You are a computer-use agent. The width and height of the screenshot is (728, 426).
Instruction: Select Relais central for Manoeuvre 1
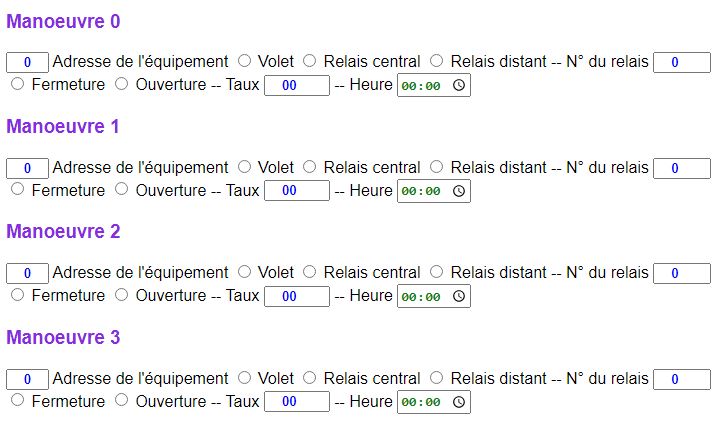(x=310, y=167)
